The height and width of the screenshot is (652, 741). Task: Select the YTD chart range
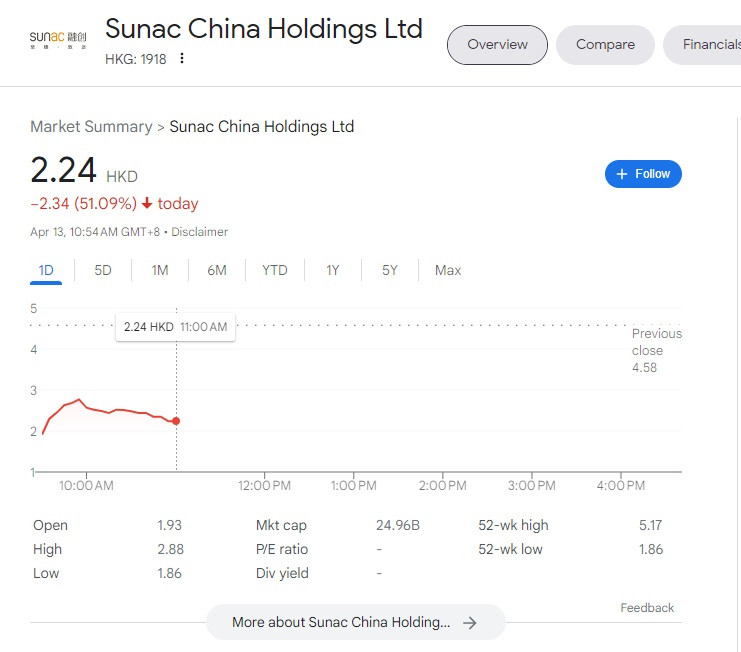point(275,271)
